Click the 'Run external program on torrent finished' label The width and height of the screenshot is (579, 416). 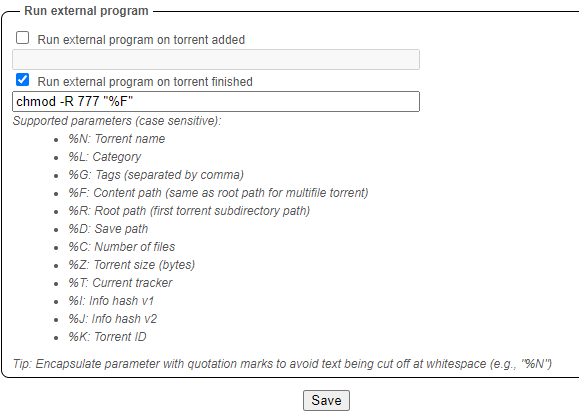click(145, 82)
